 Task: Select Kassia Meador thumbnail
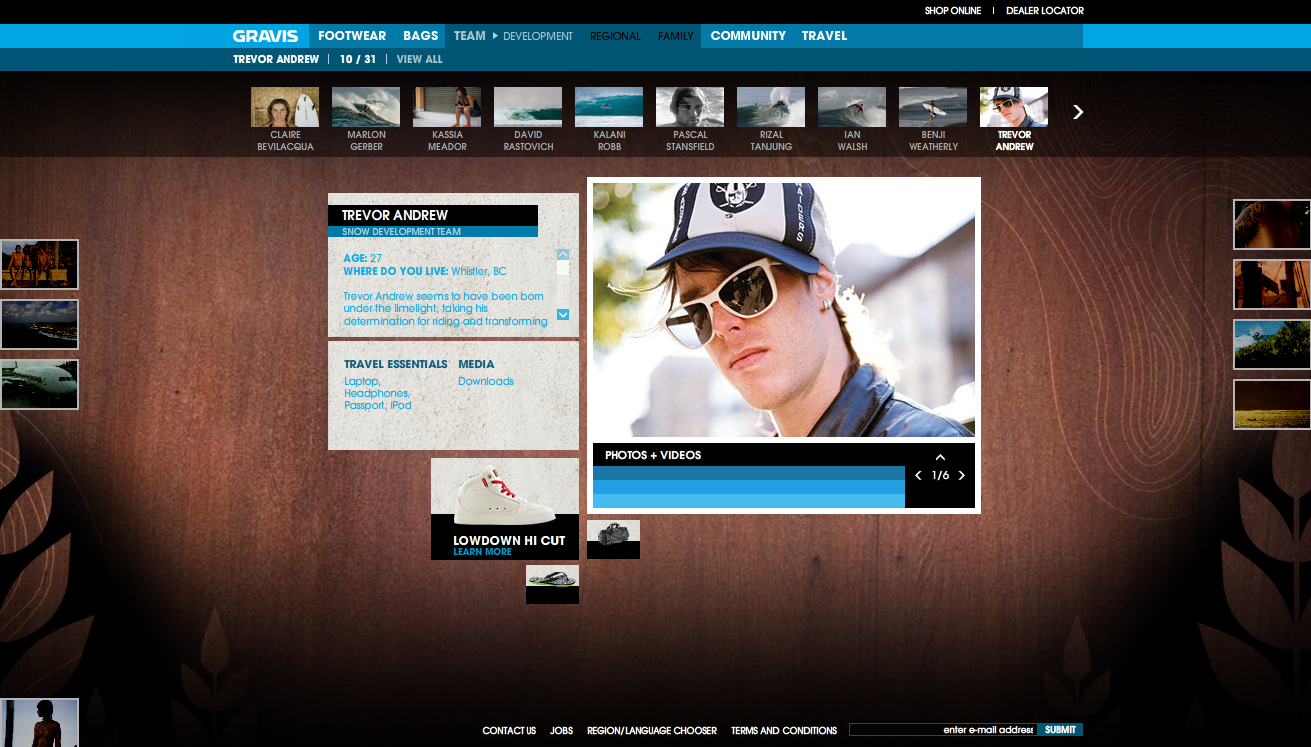pyautogui.click(x=447, y=107)
